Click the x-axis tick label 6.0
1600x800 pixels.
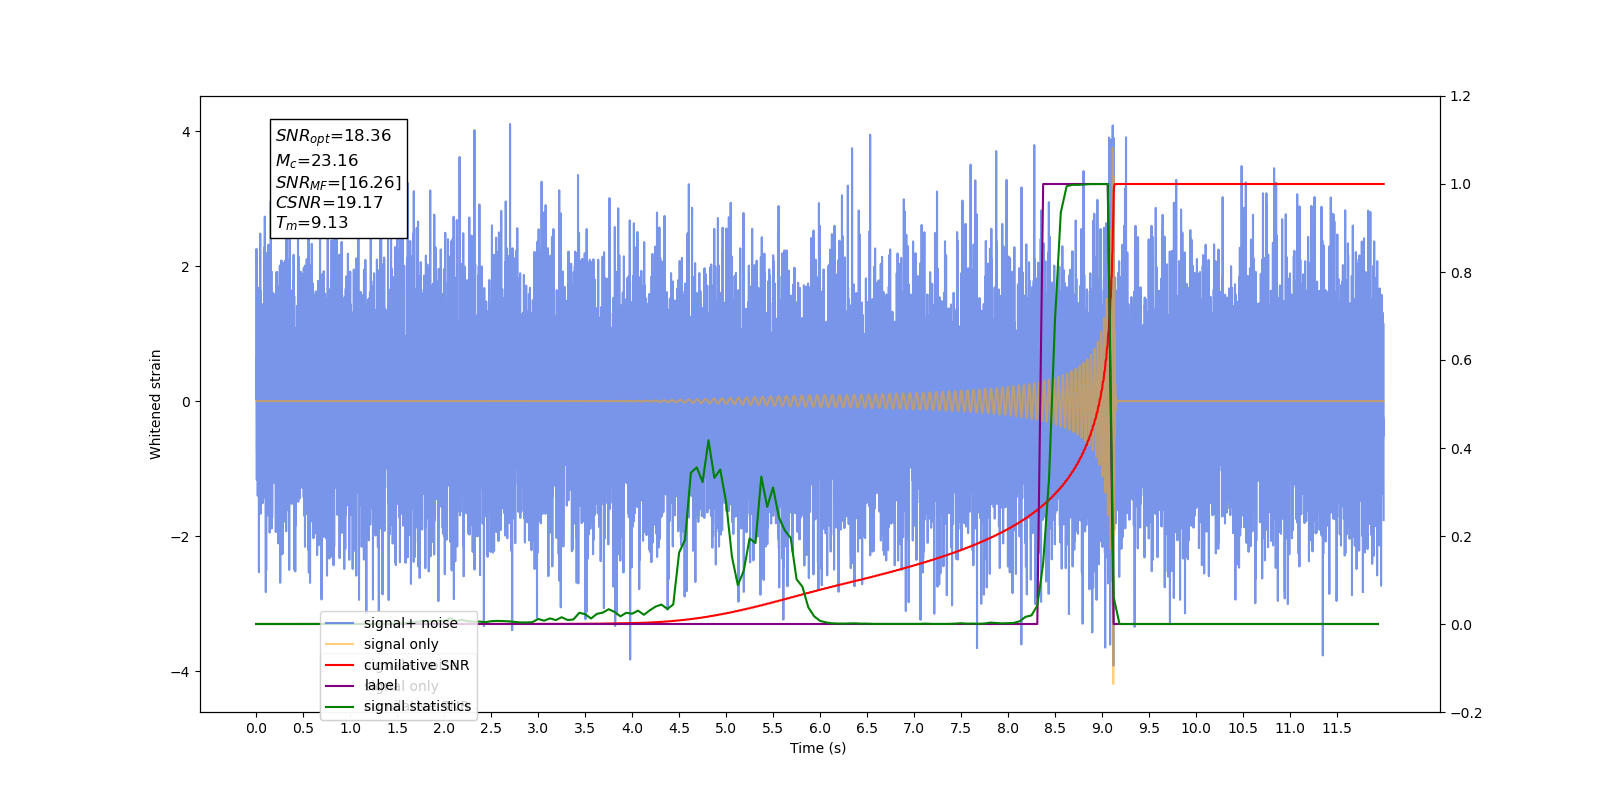(820, 728)
